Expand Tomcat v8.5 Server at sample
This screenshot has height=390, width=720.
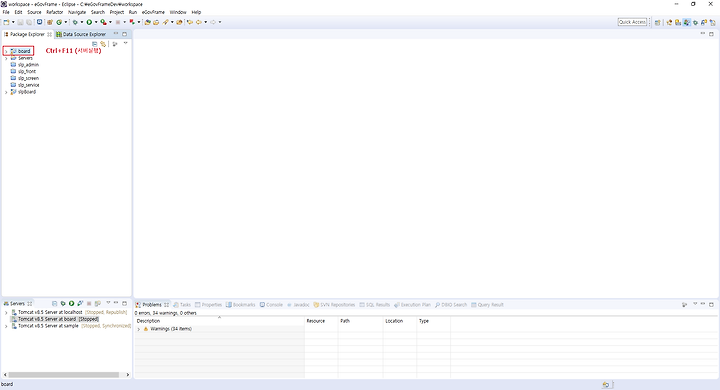[x=6, y=326]
